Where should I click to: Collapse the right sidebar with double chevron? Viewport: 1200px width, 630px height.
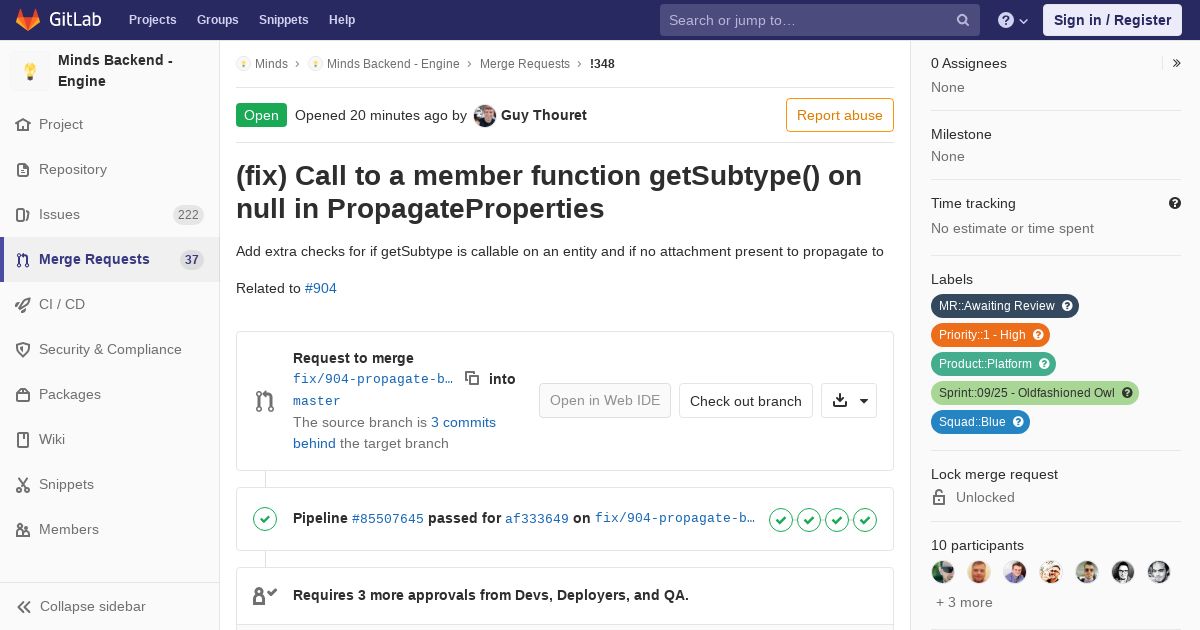(1177, 63)
